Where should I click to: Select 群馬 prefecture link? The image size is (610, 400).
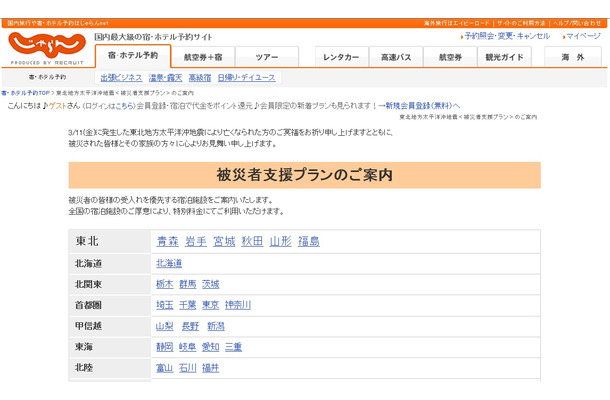point(188,284)
